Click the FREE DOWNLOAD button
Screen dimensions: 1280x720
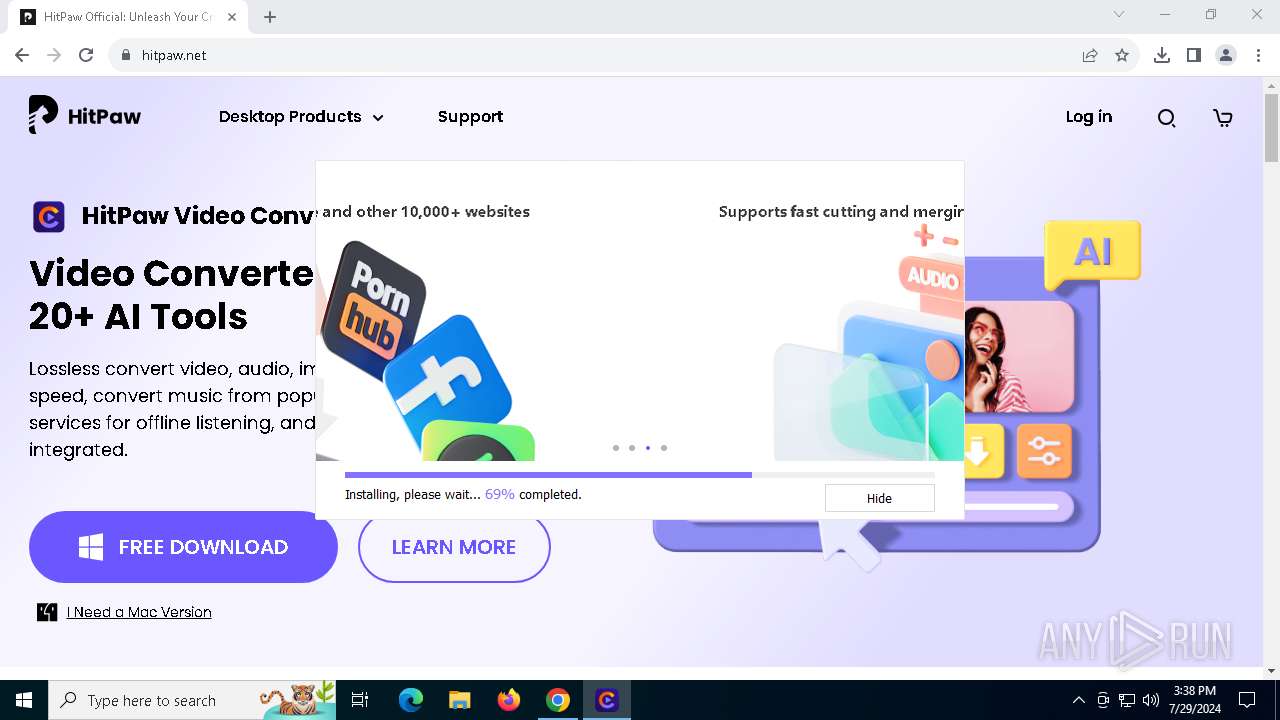[x=183, y=547]
